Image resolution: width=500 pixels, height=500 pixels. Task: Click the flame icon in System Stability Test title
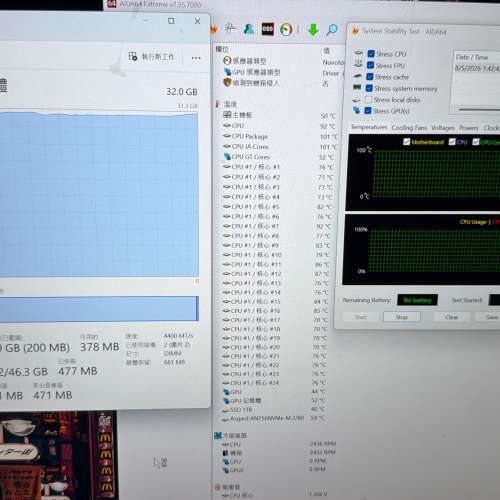tap(355, 31)
